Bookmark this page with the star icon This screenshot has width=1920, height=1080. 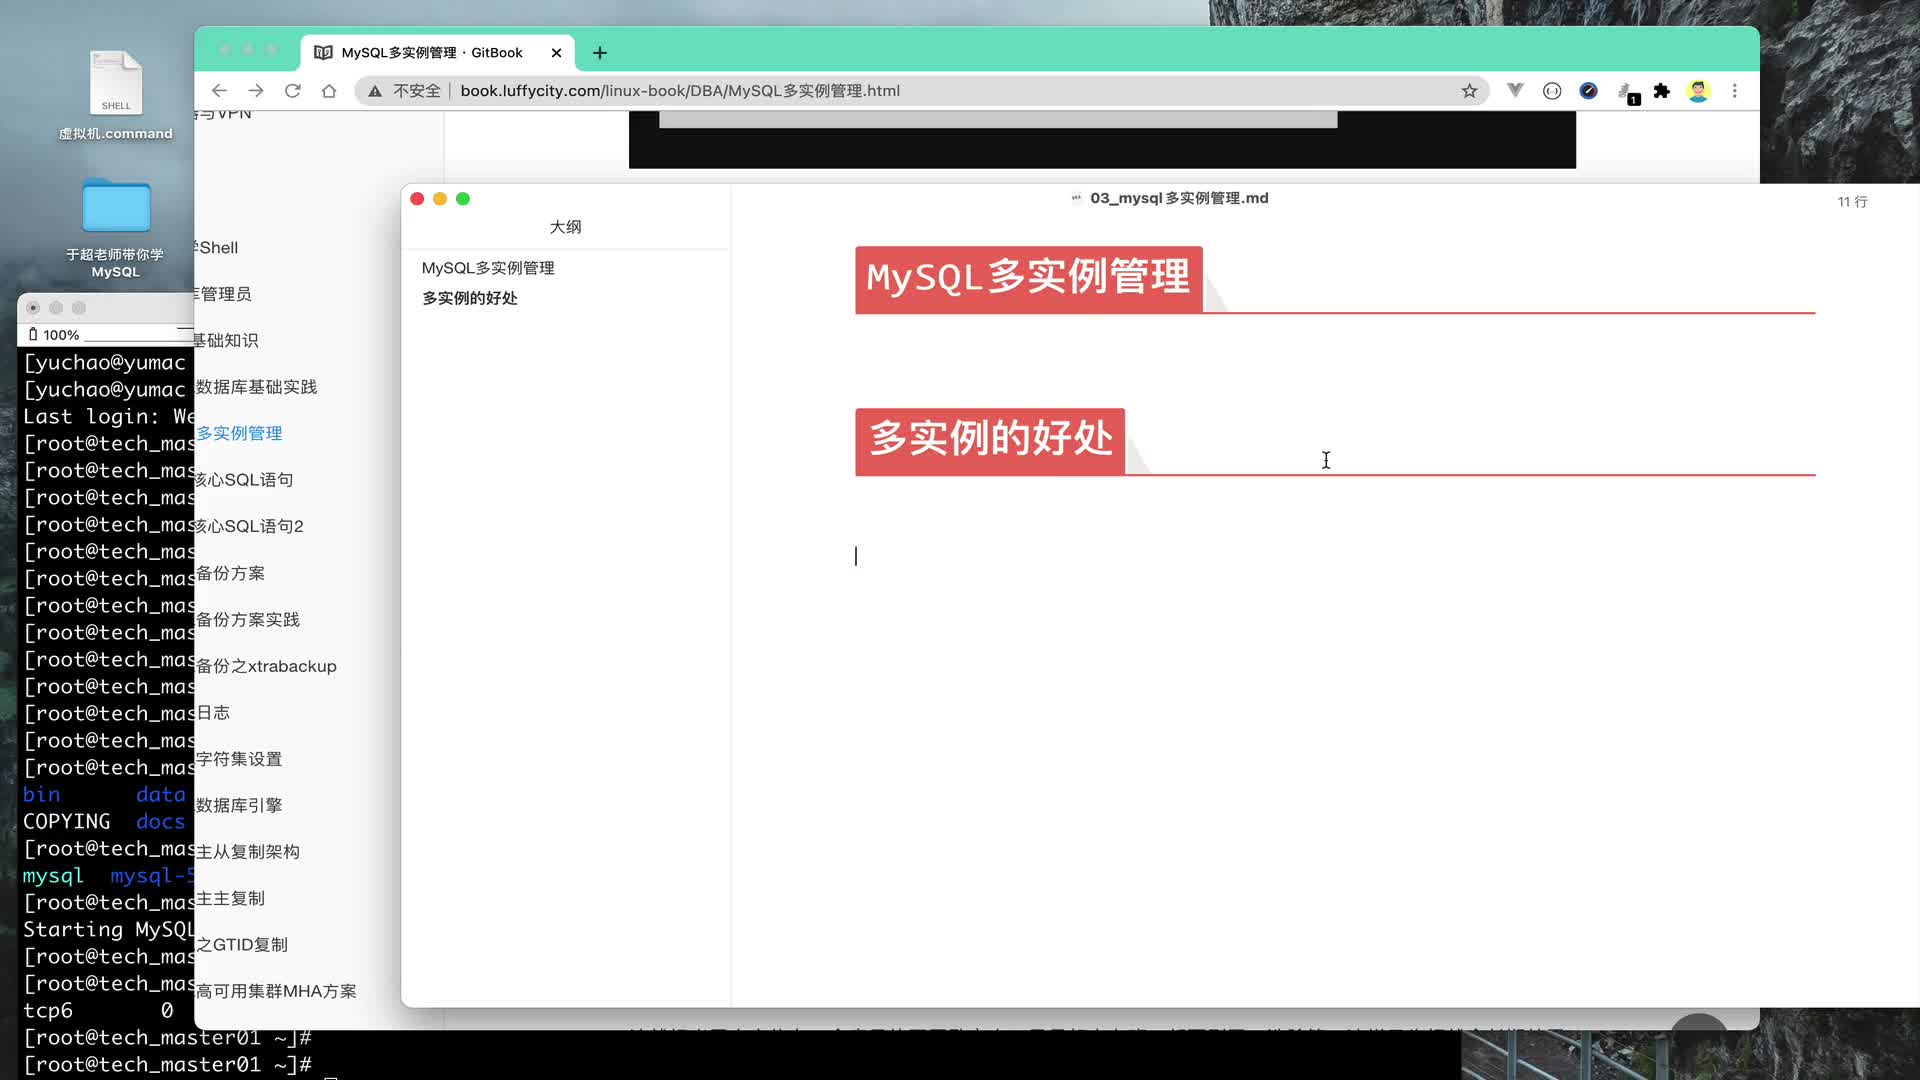tap(1469, 91)
